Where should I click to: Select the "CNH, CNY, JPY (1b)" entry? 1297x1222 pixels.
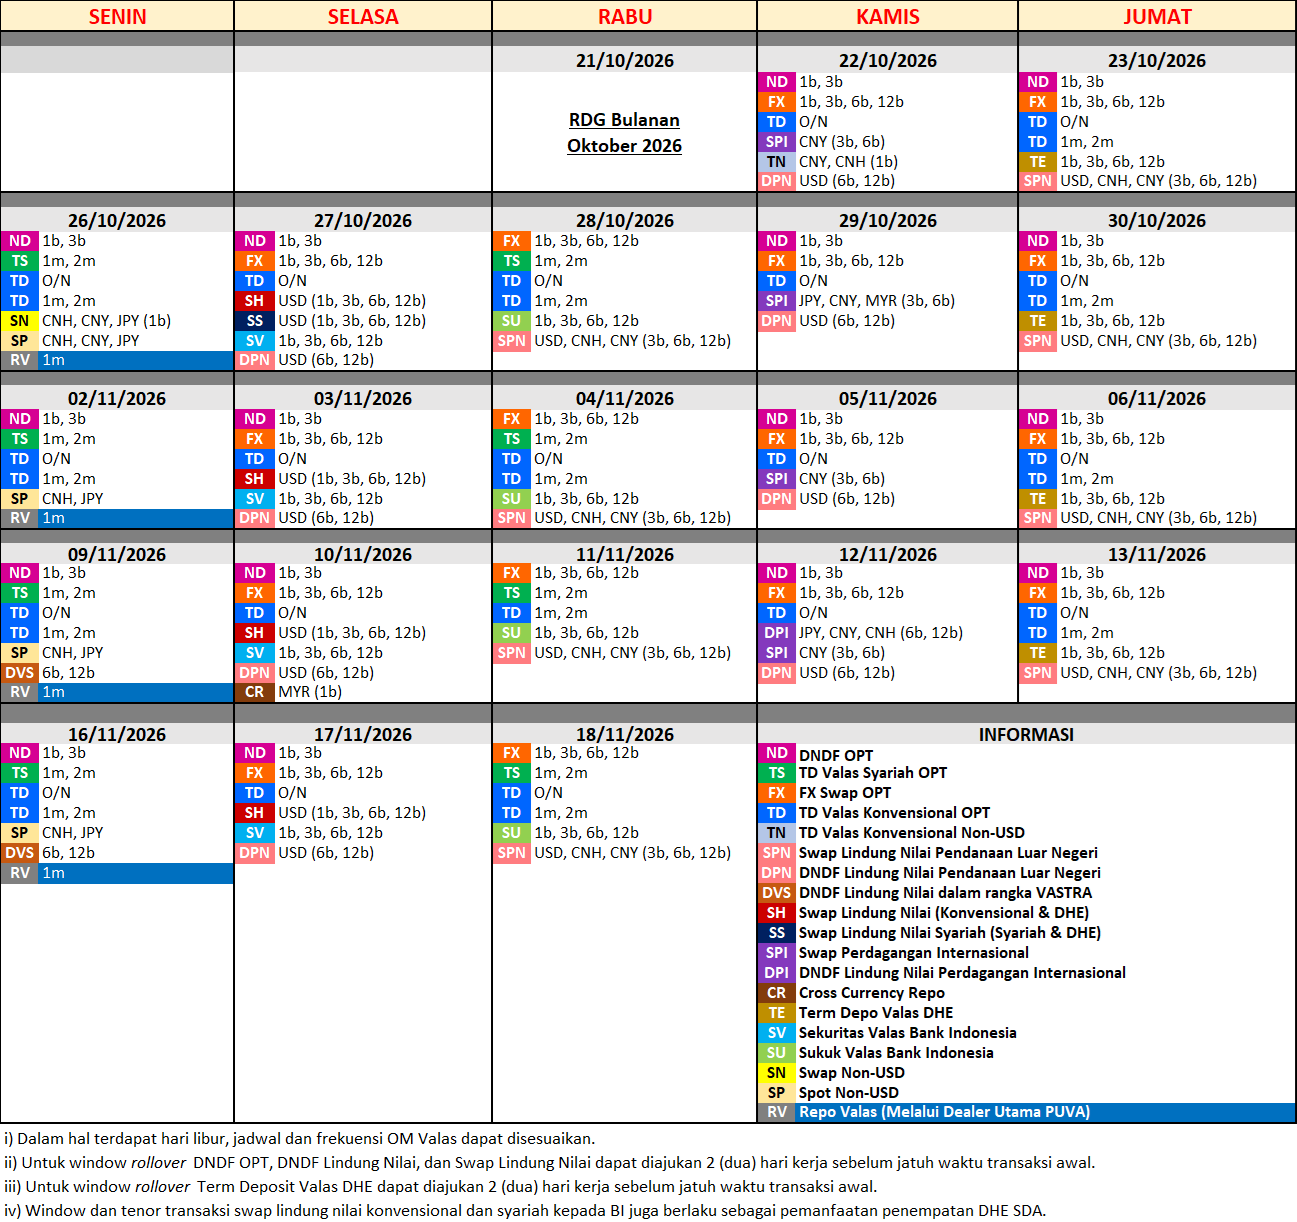(106, 321)
